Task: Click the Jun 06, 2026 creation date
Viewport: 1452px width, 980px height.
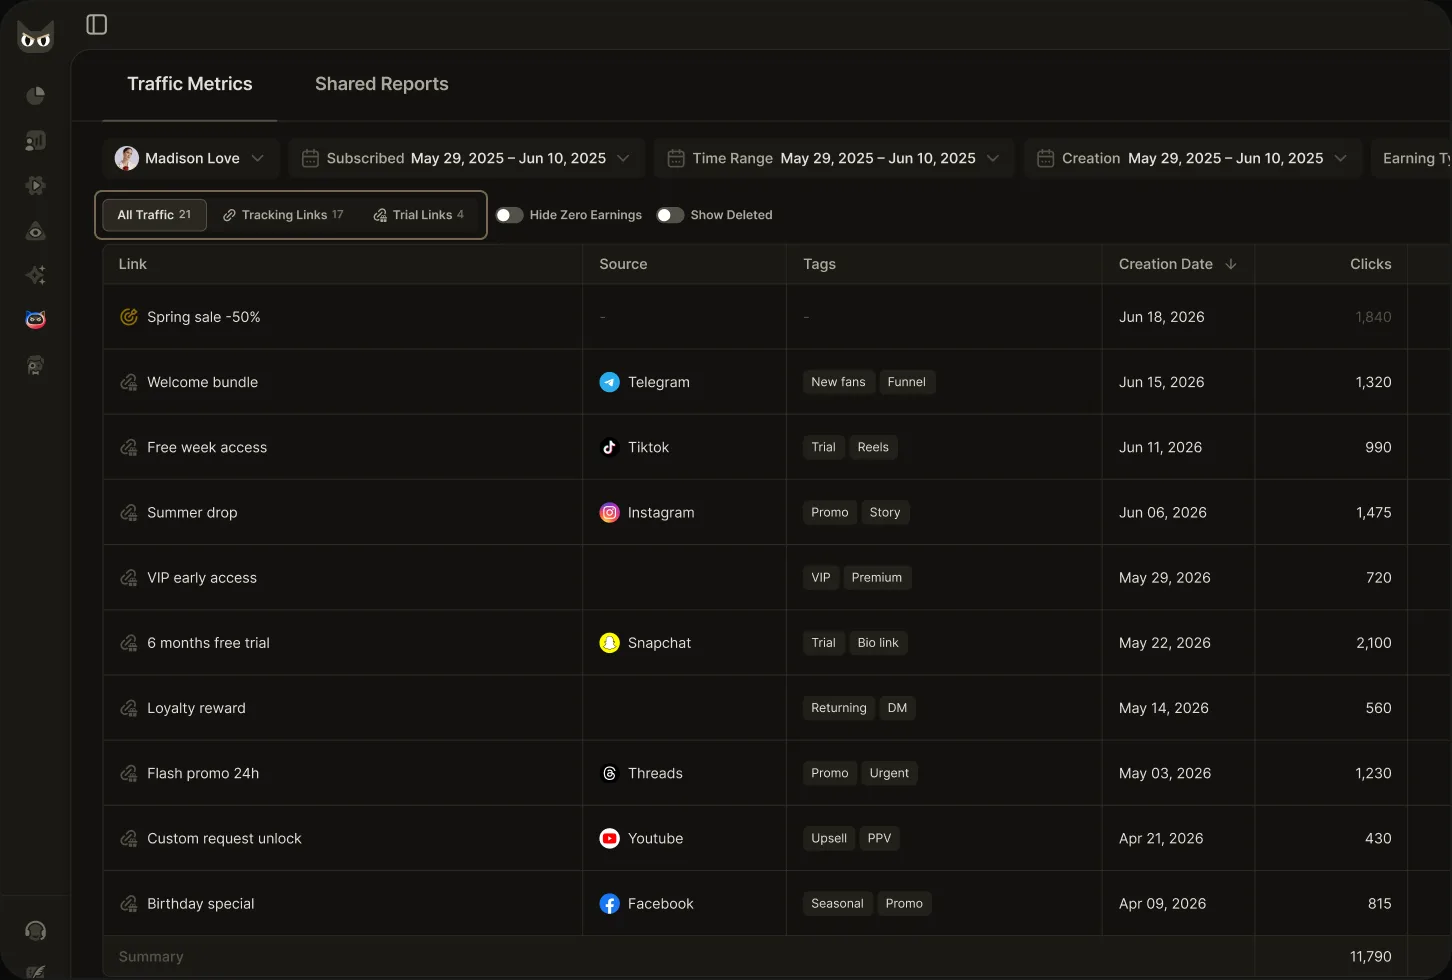Action: coord(1163,512)
